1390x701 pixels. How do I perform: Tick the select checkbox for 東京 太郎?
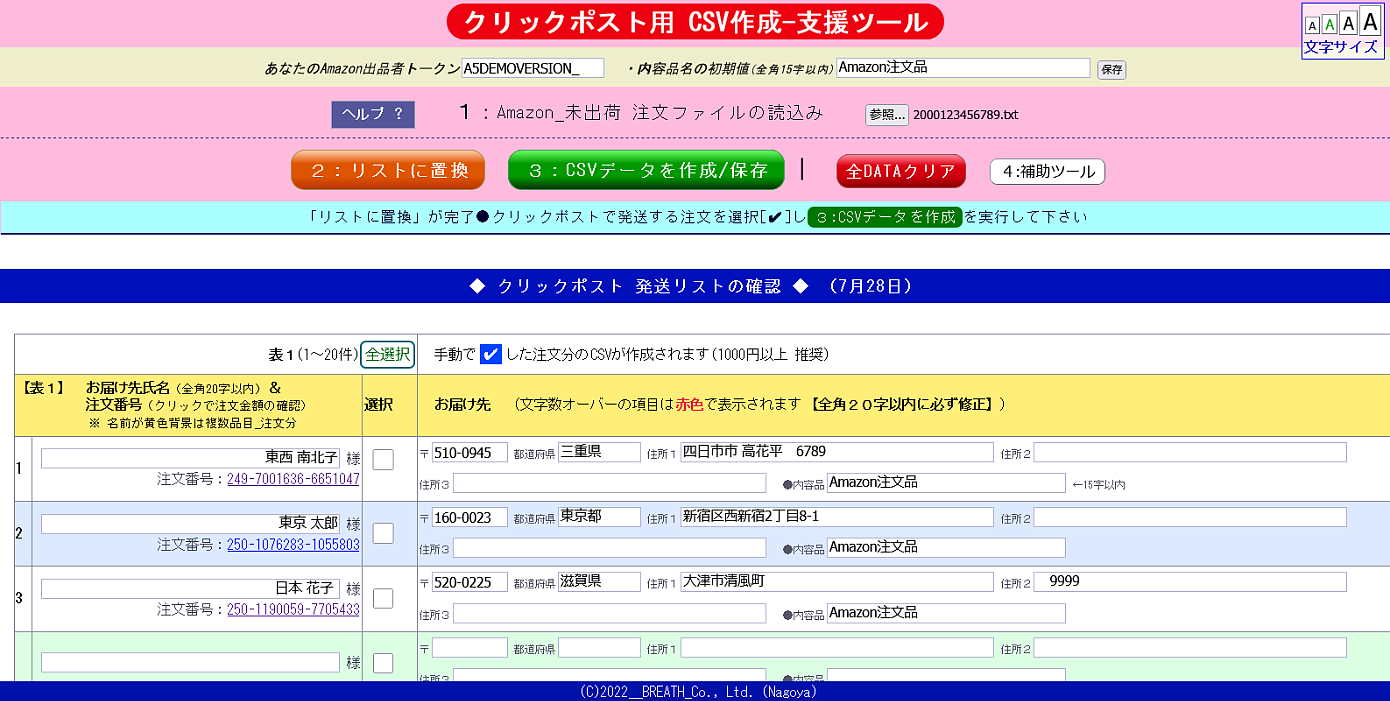tap(383, 533)
